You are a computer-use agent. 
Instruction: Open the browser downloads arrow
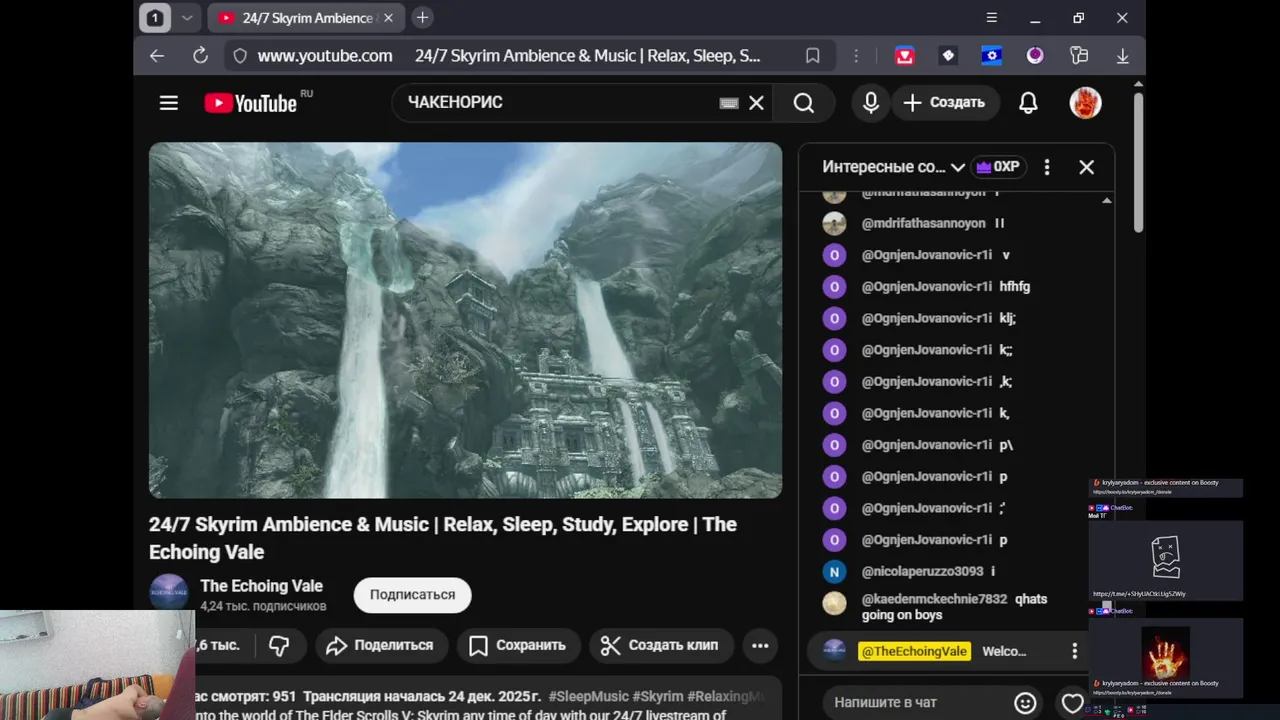coord(1123,56)
